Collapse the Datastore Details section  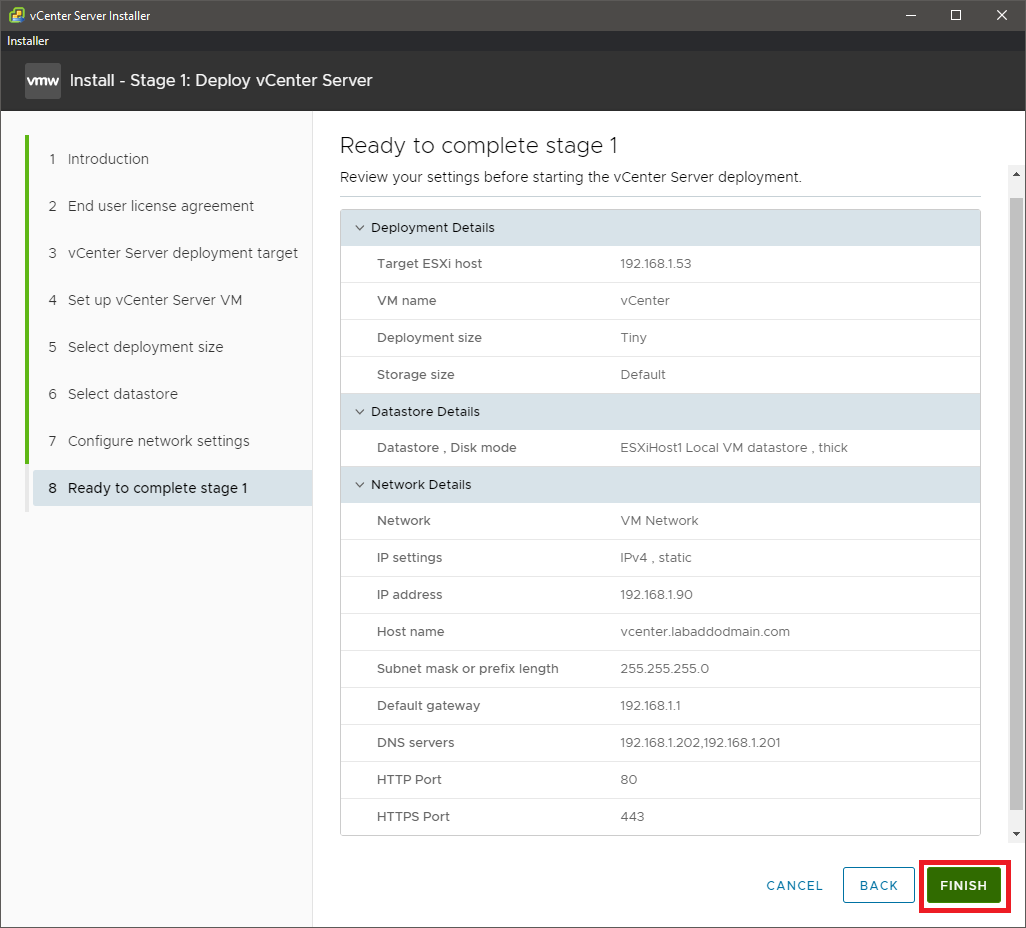(x=360, y=412)
